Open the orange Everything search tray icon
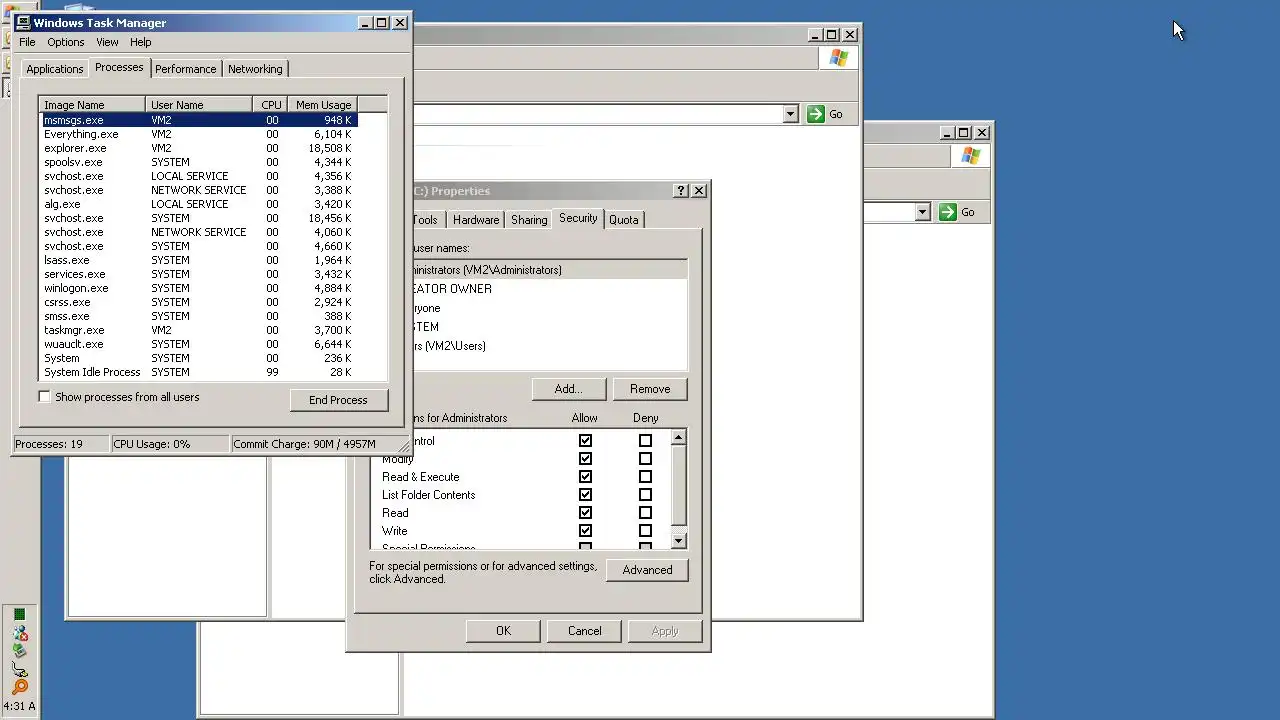The width and height of the screenshot is (1280, 720). [x=19, y=686]
